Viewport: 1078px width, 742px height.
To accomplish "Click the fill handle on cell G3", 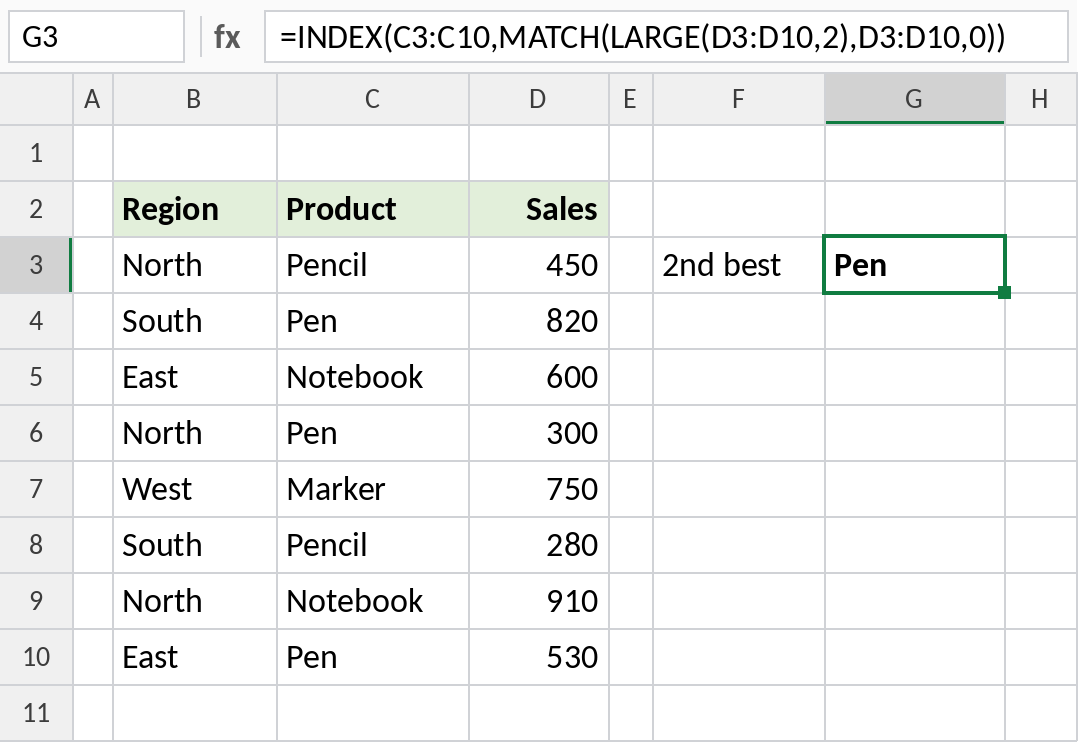I will coord(1004,293).
